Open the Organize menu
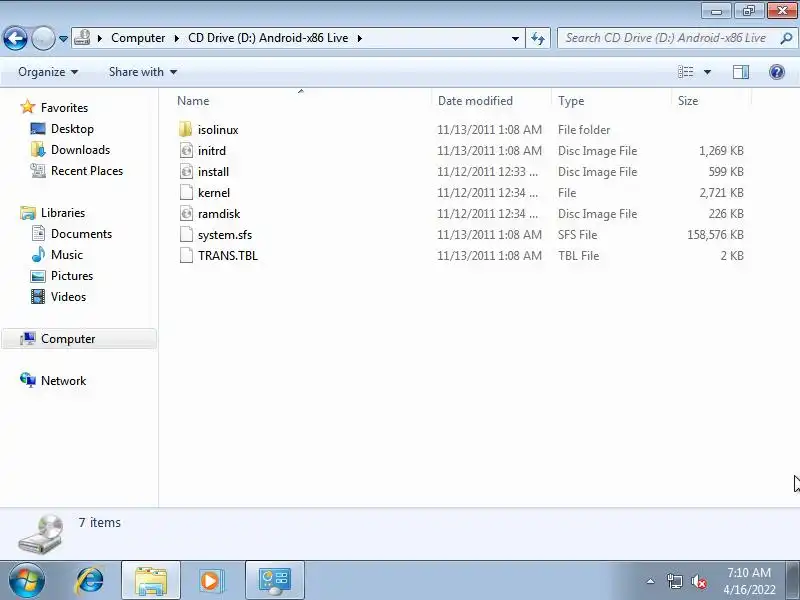The width and height of the screenshot is (800, 600). (48, 72)
